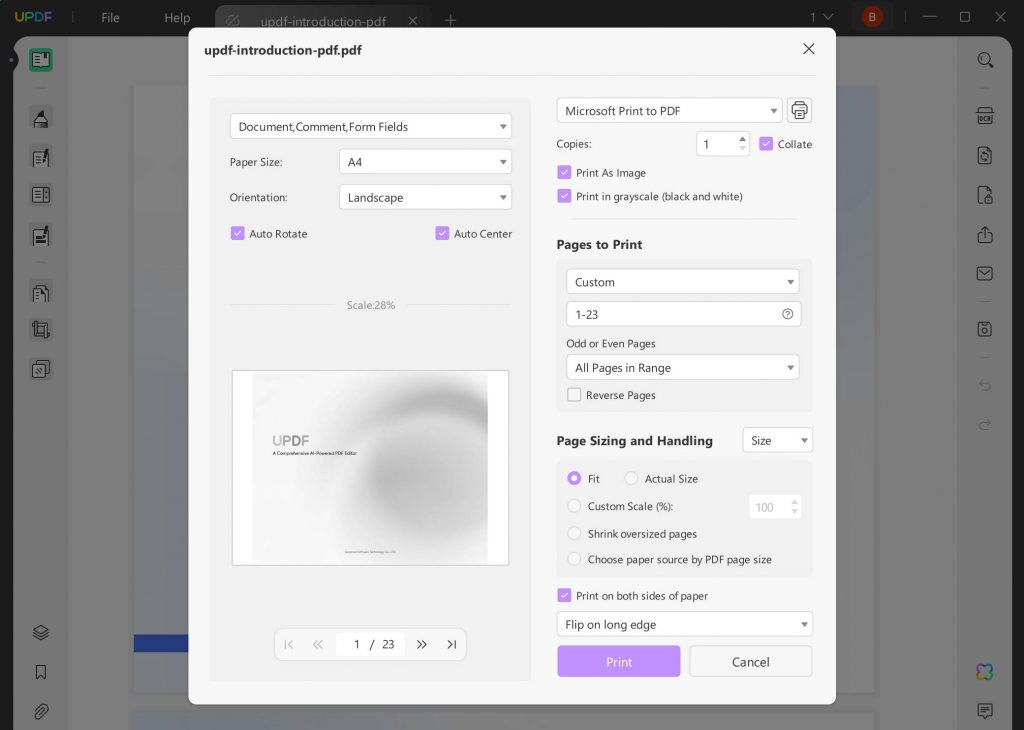This screenshot has height=730, width=1024.
Task: Enable the Reverse Pages checkbox
Action: pos(574,394)
